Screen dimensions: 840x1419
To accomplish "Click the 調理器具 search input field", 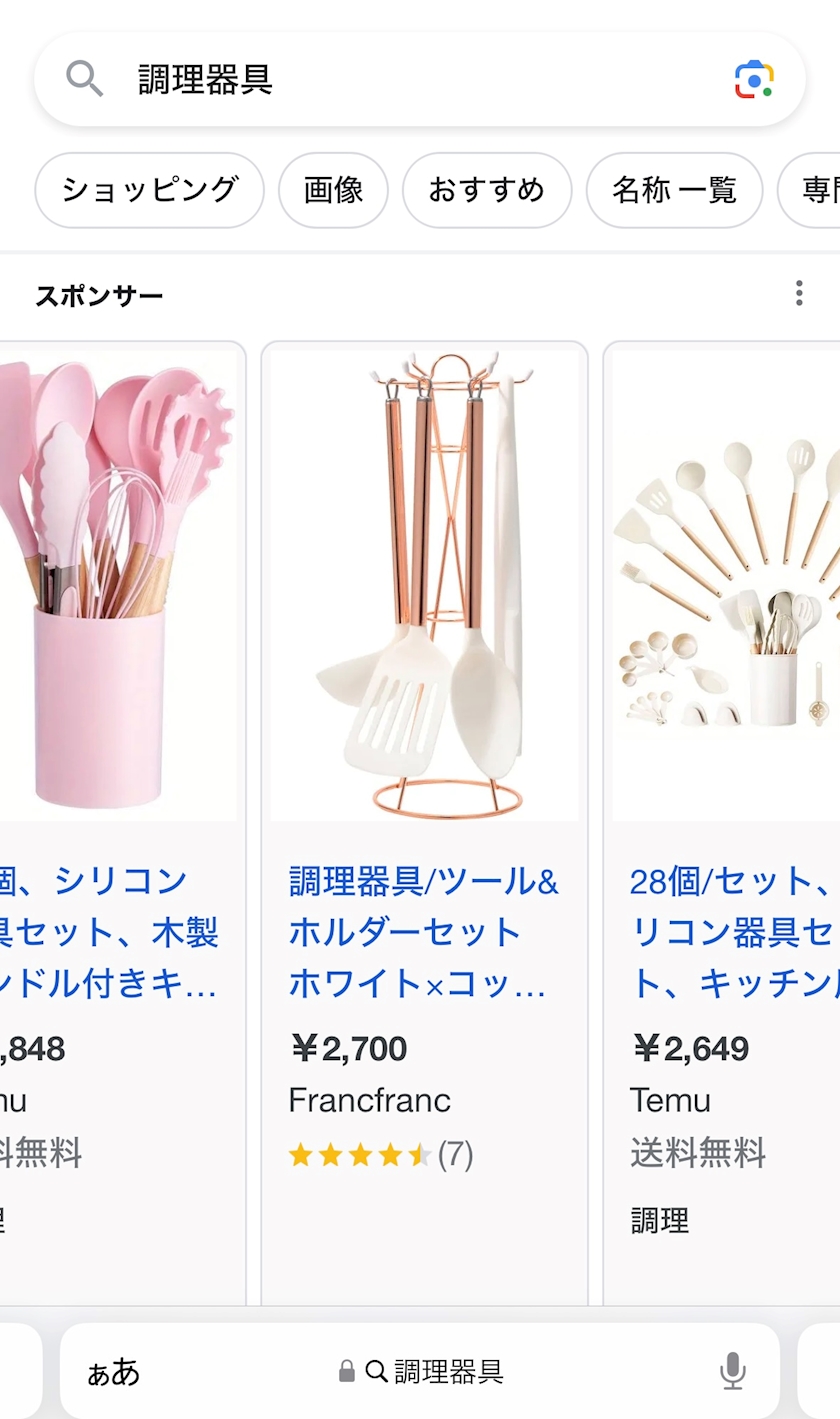I will point(420,79).
